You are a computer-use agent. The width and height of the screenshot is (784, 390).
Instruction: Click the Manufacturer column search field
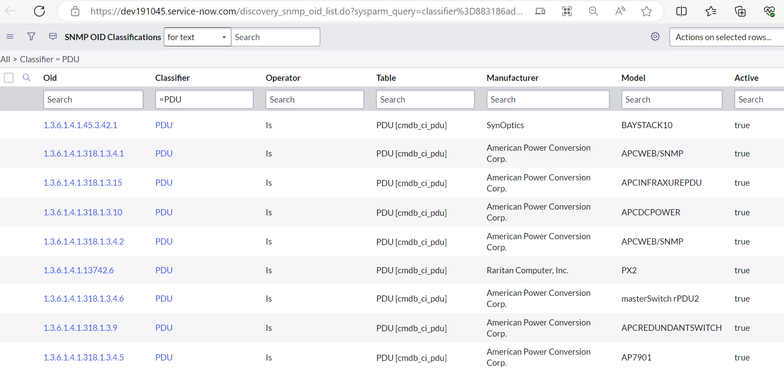548,100
